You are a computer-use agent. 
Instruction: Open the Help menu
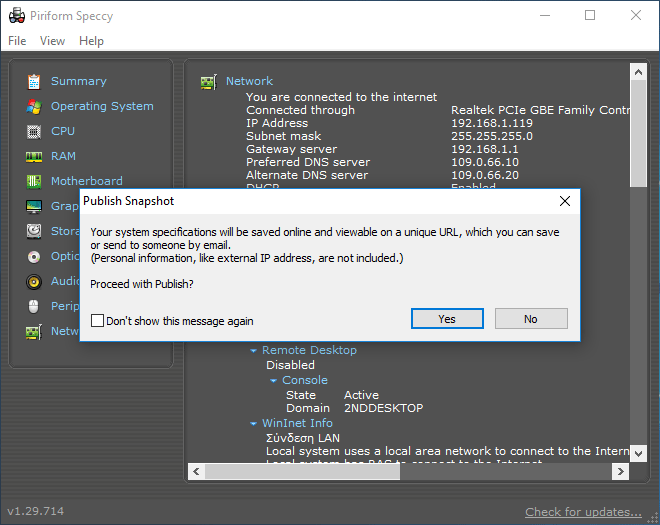(91, 41)
